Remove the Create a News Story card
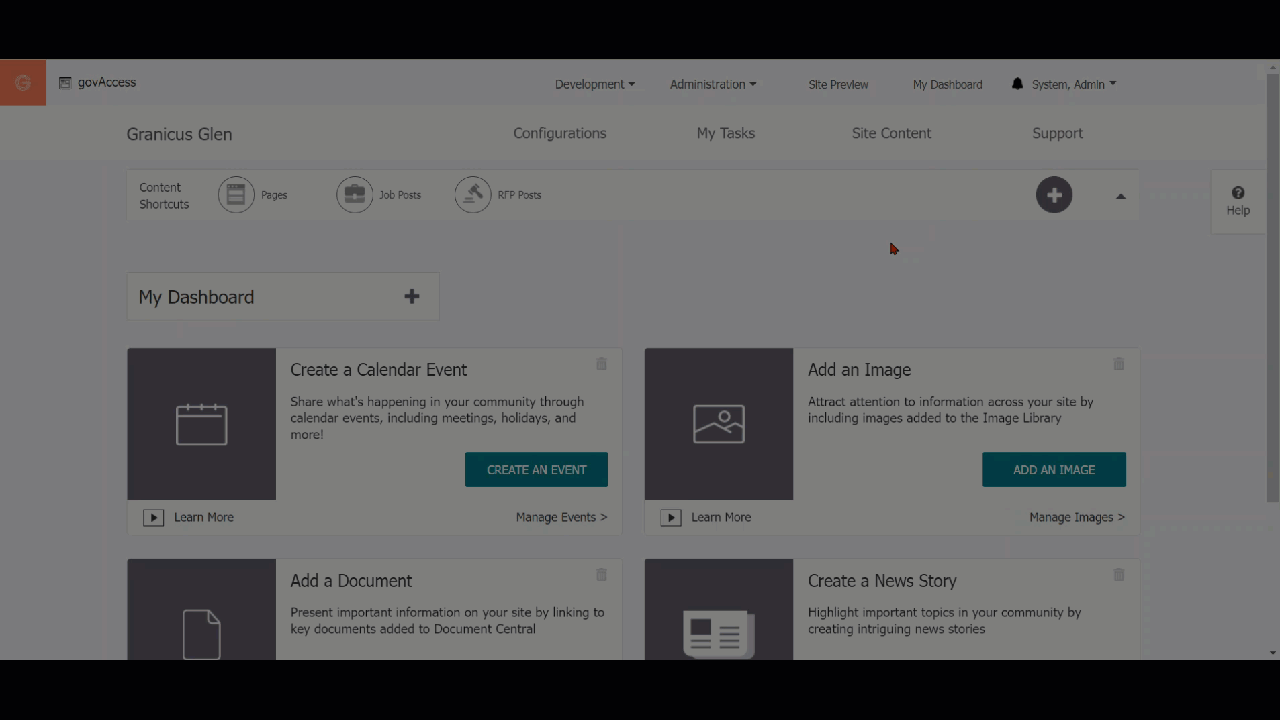 tap(1118, 575)
